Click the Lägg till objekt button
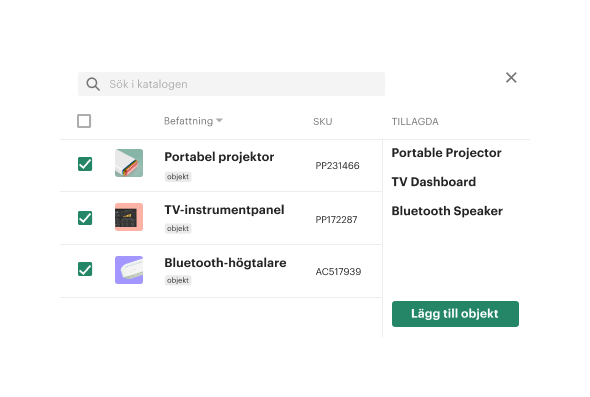Viewport: 590px width, 397px height. click(x=455, y=314)
